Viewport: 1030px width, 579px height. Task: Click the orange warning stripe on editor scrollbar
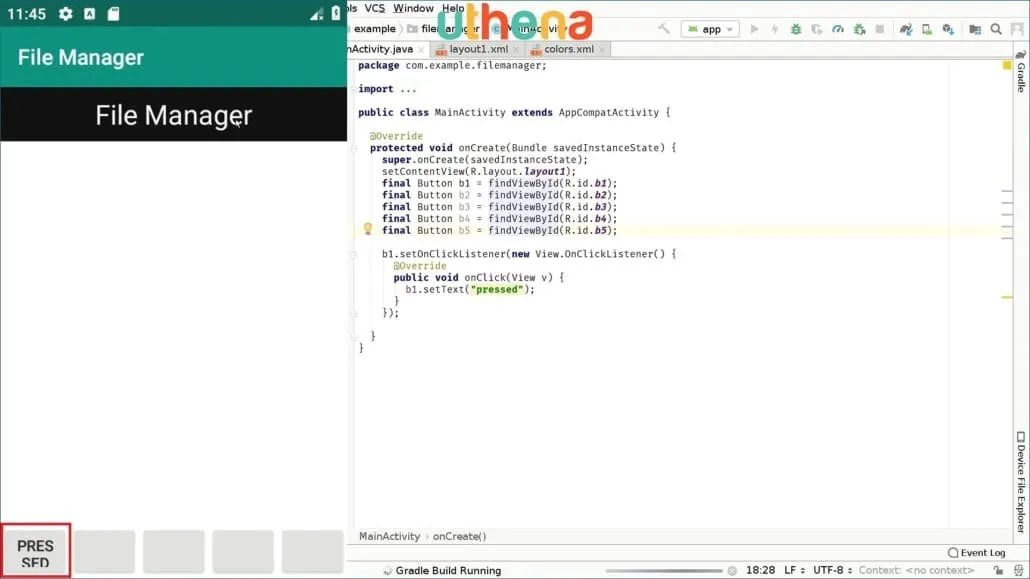(1006, 297)
